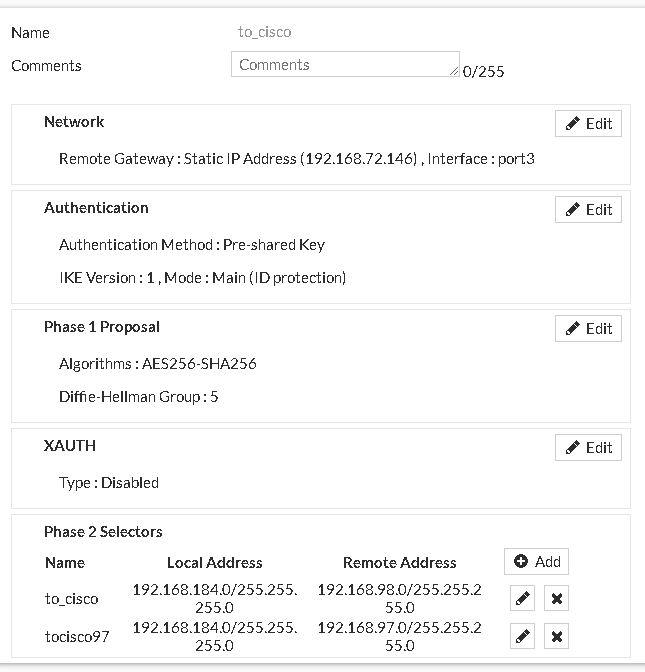Edit the Phase 1 Proposal settings
Image resolution: width=645 pixels, height=672 pixels.
coord(588,329)
